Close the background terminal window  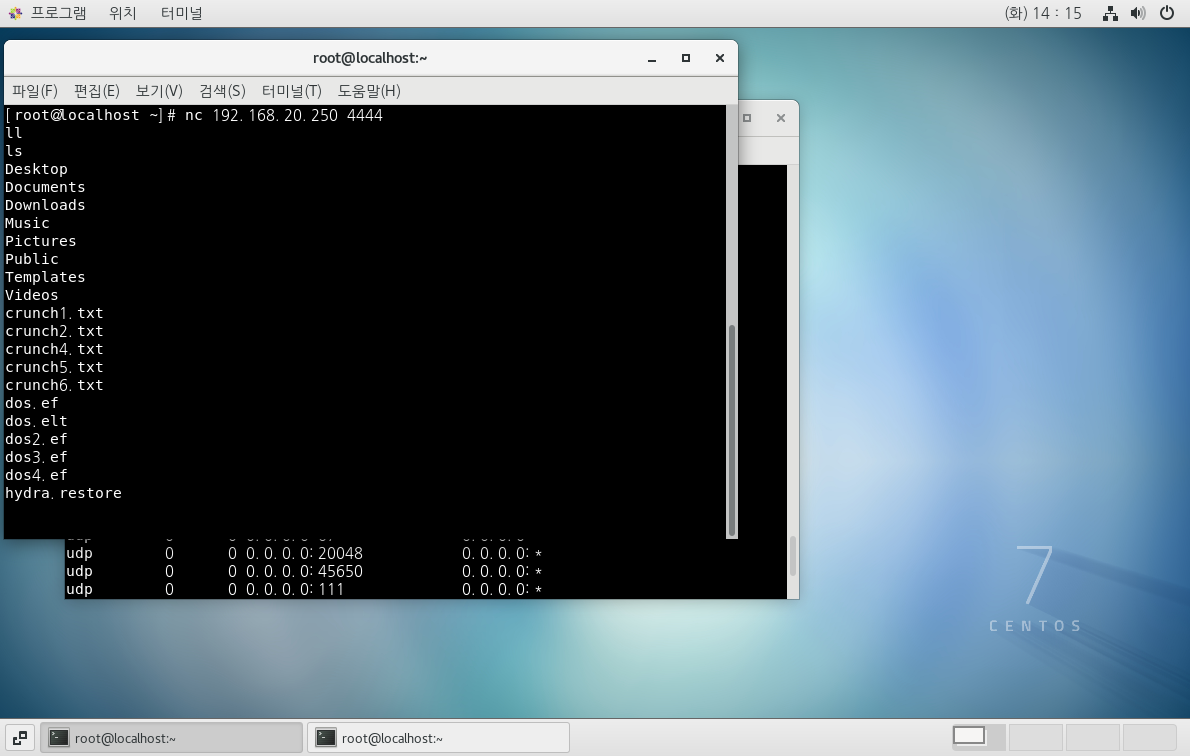tap(781, 118)
